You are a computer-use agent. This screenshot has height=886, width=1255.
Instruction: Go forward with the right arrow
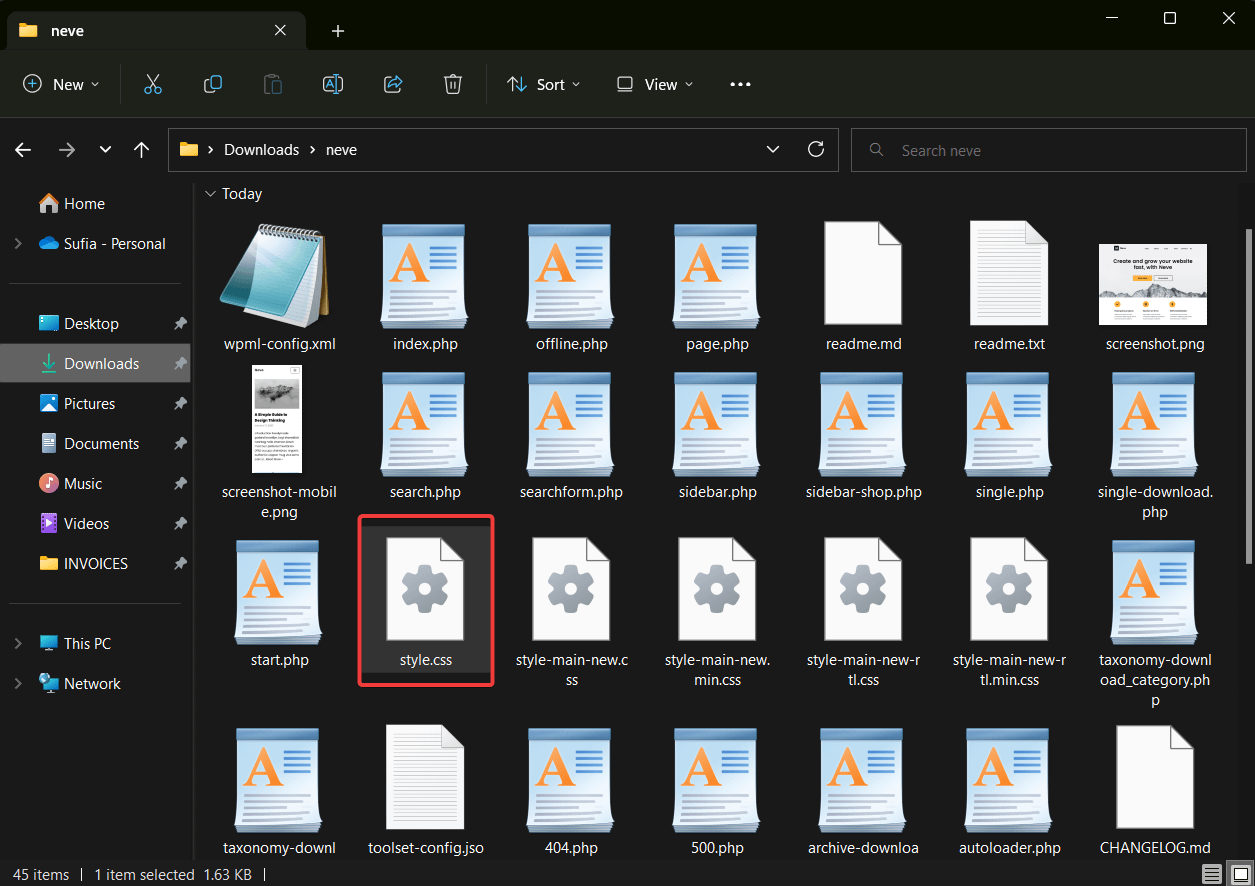(x=67, y=150)
